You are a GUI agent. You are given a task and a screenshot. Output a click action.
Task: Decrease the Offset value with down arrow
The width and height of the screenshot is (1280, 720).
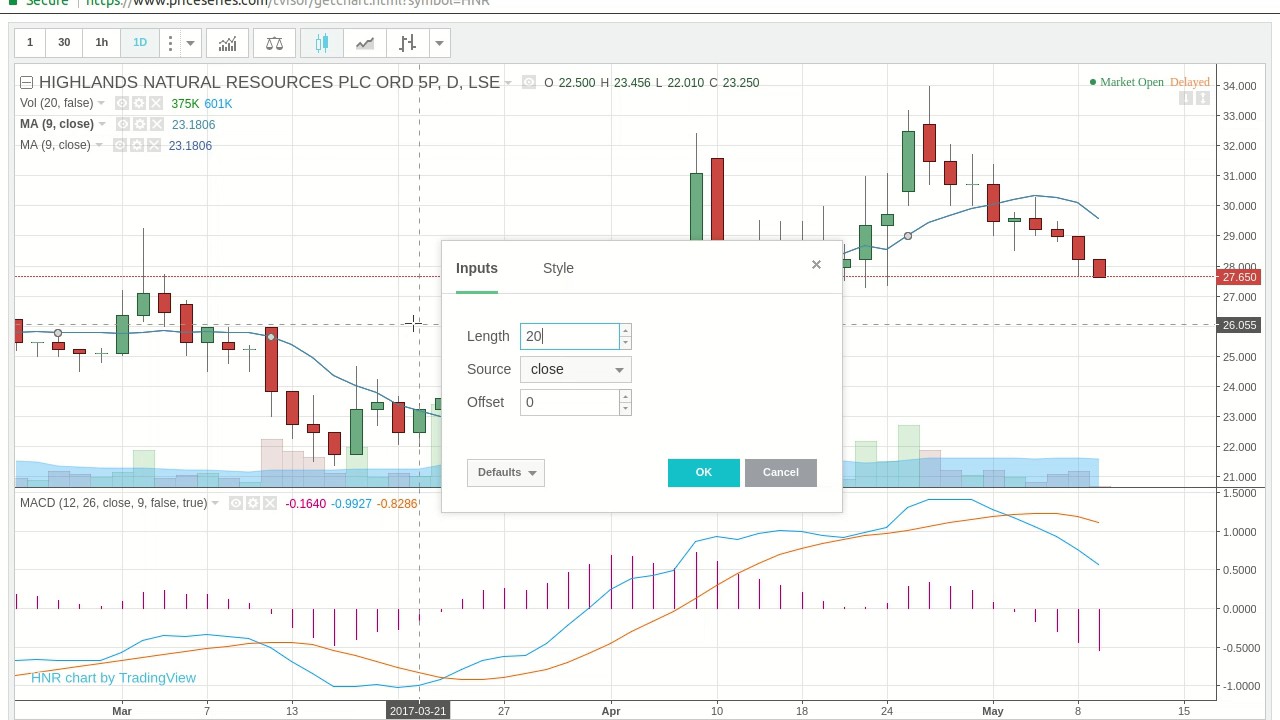coord(625,408)
